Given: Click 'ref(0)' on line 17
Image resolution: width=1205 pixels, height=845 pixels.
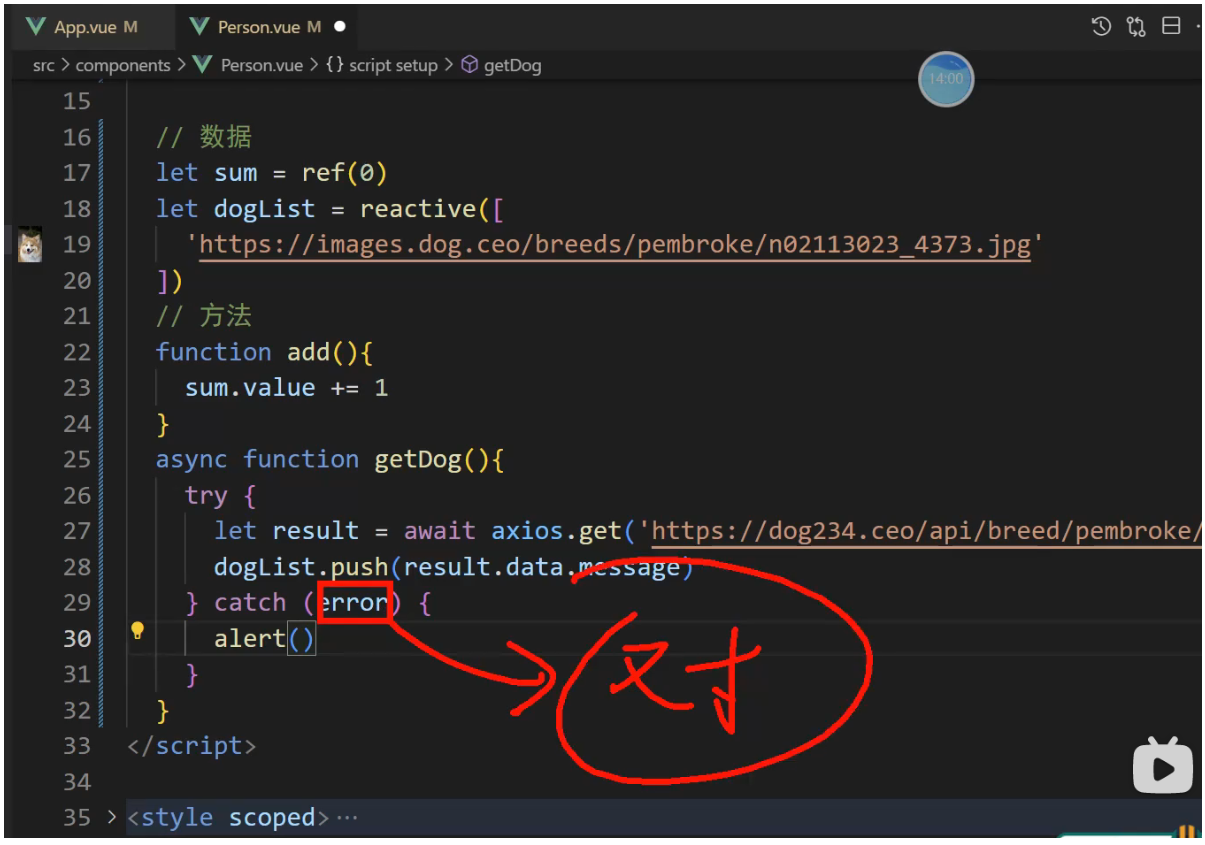Looking at the screenshot, I should click(x=345, y=173).
